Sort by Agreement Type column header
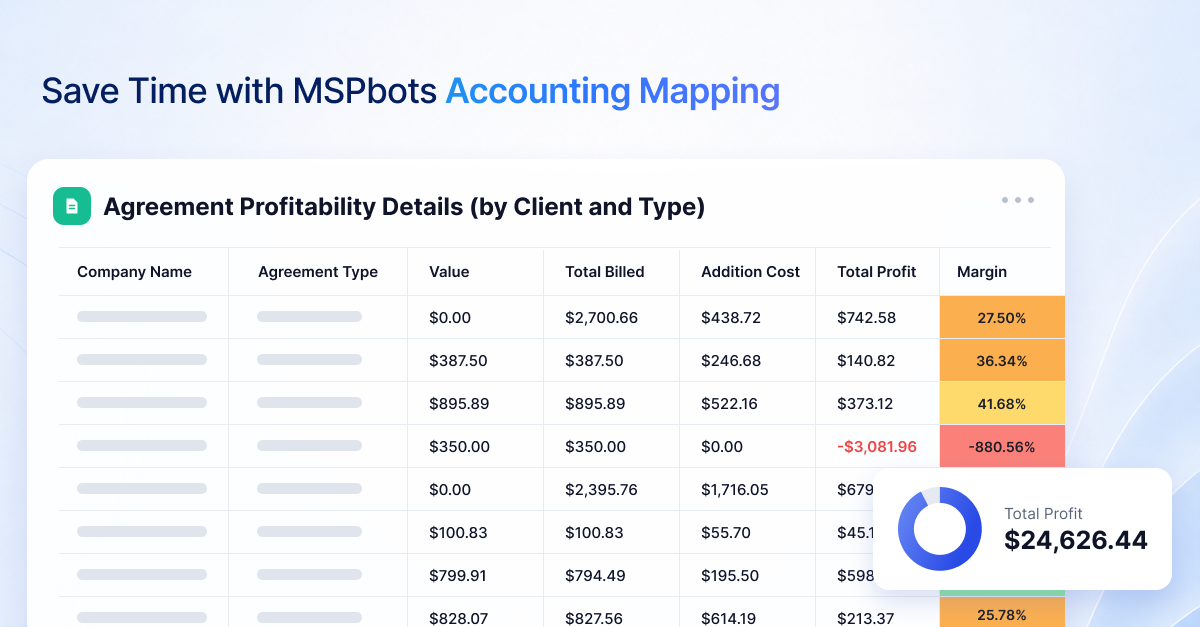The height and width of the screenshot is (627, 1200). (318, 272)
